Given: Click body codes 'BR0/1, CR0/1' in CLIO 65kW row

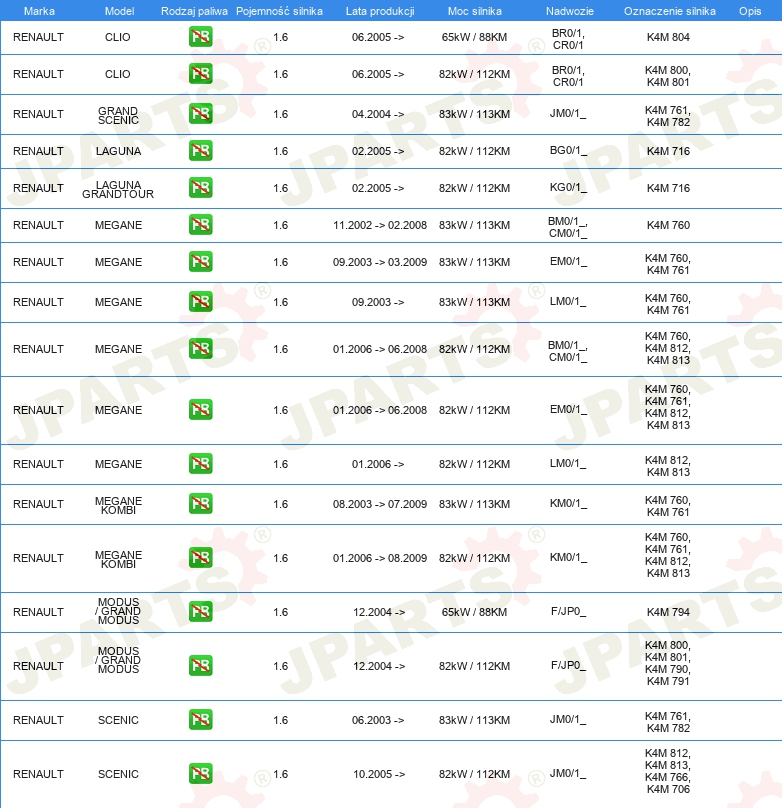Looking at the screenshot, I should click(x=568, y=39).
